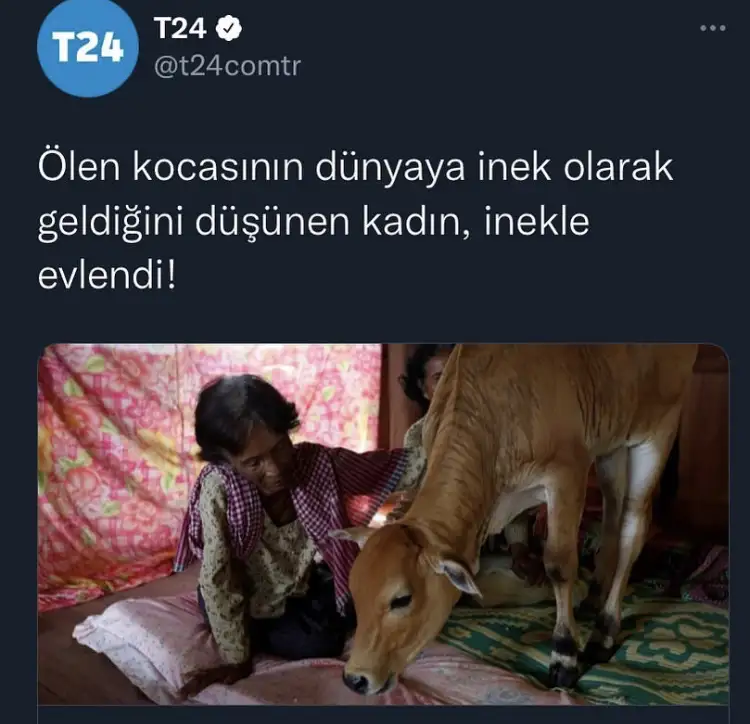This screenshot has height=724, width=750.
Task: Open the three-dot more options menu
Action: 713,28
